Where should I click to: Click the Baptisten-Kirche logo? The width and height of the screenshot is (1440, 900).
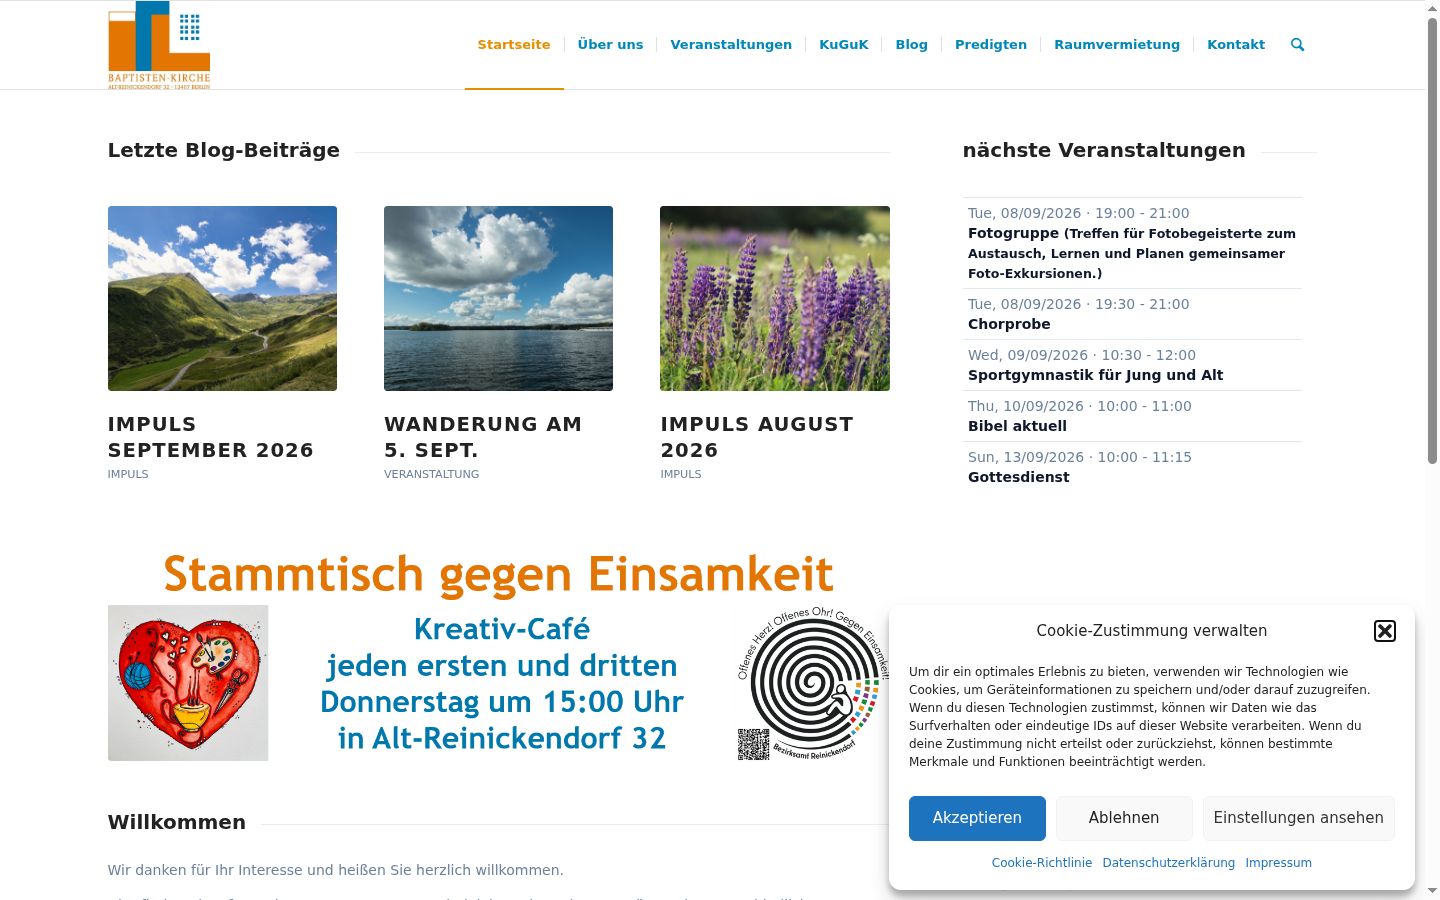[x=159, y=45]
